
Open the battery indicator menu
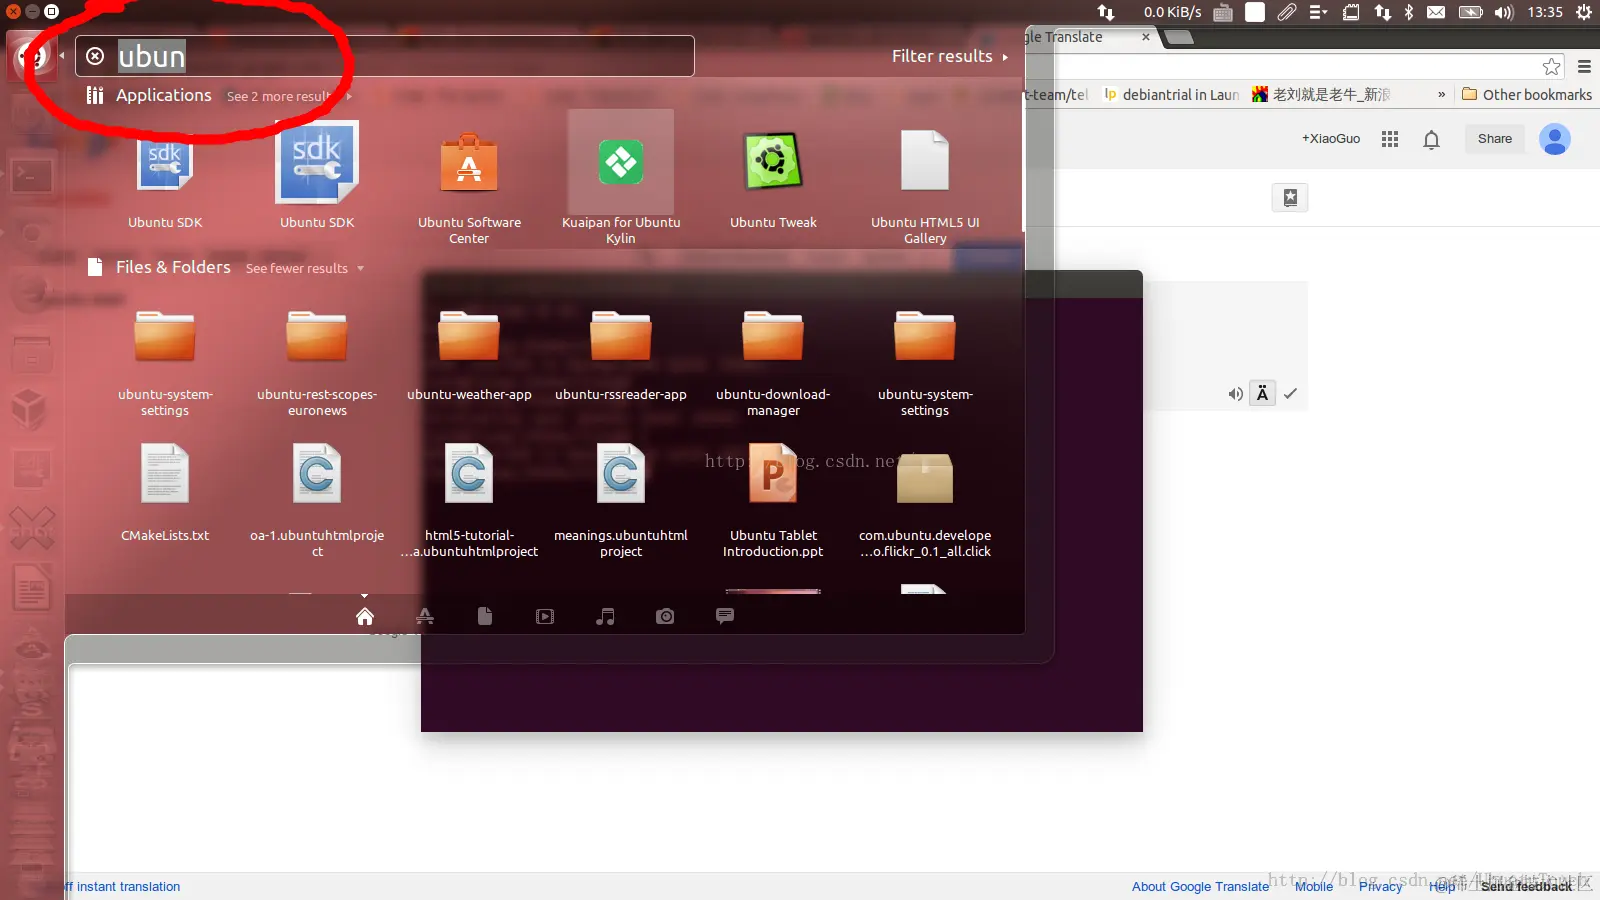click(1471, 12)
